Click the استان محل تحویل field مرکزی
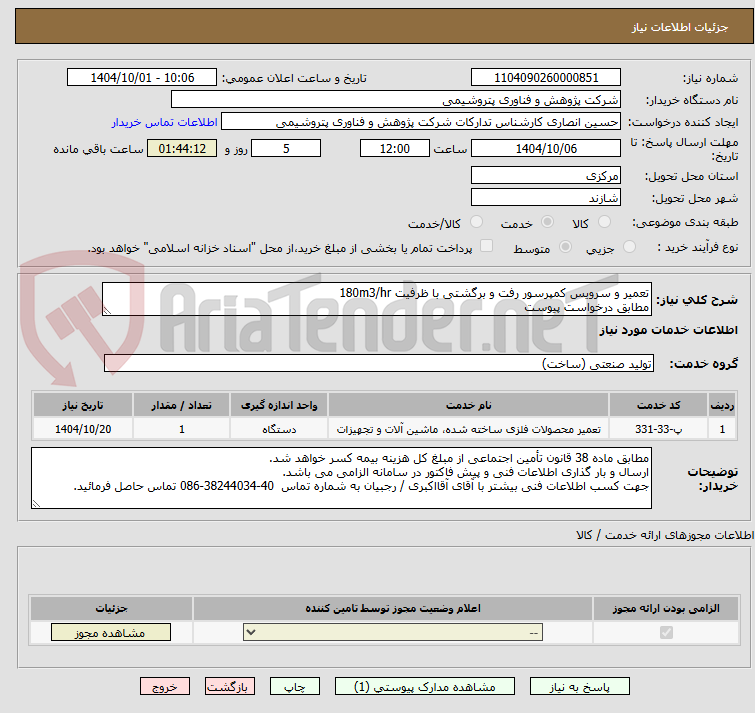Image resolution: width=755 pixels, height=713 pixels. coord(546,175)
